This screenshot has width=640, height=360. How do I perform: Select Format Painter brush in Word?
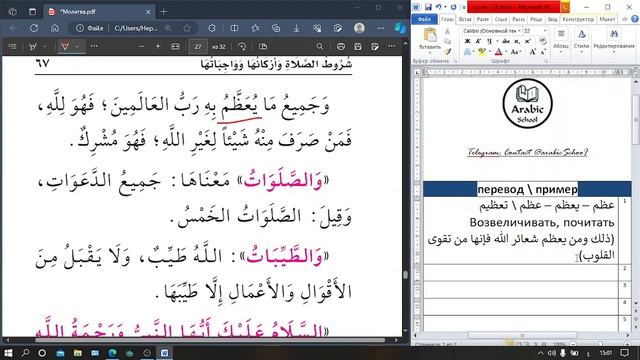[448, 52]
